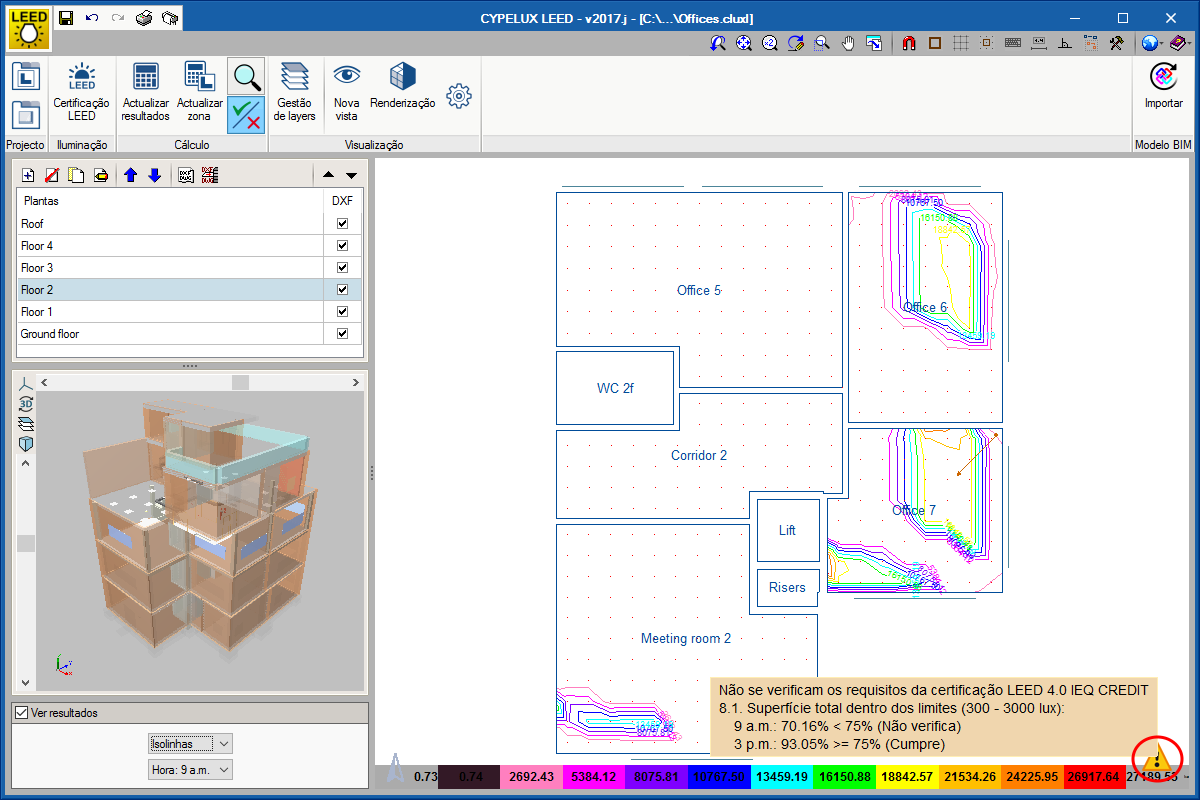This screenshot has width=1200, height=800.
Task: Select Floor 3 in Plantas list
Action: coord(170,268)
